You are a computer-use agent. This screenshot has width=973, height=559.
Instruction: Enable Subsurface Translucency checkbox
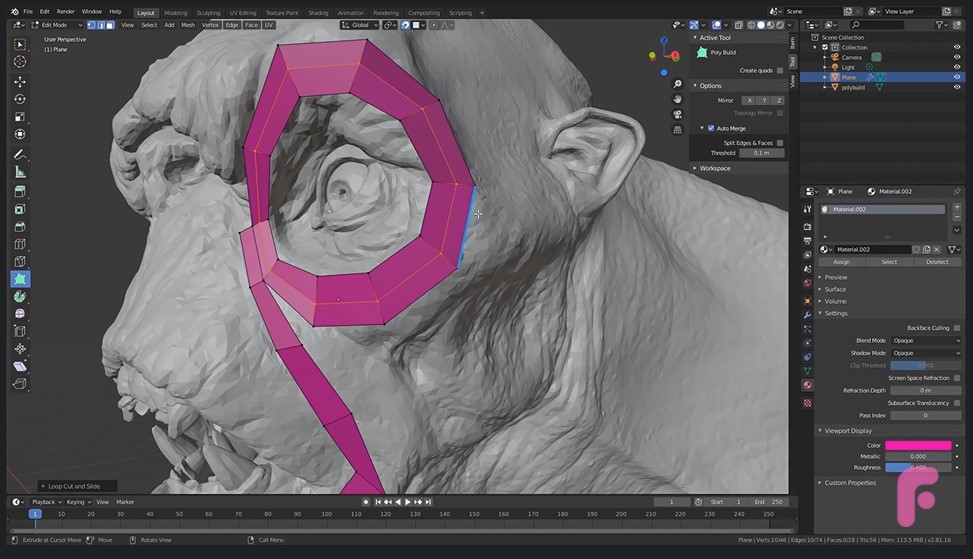point(957,403)
